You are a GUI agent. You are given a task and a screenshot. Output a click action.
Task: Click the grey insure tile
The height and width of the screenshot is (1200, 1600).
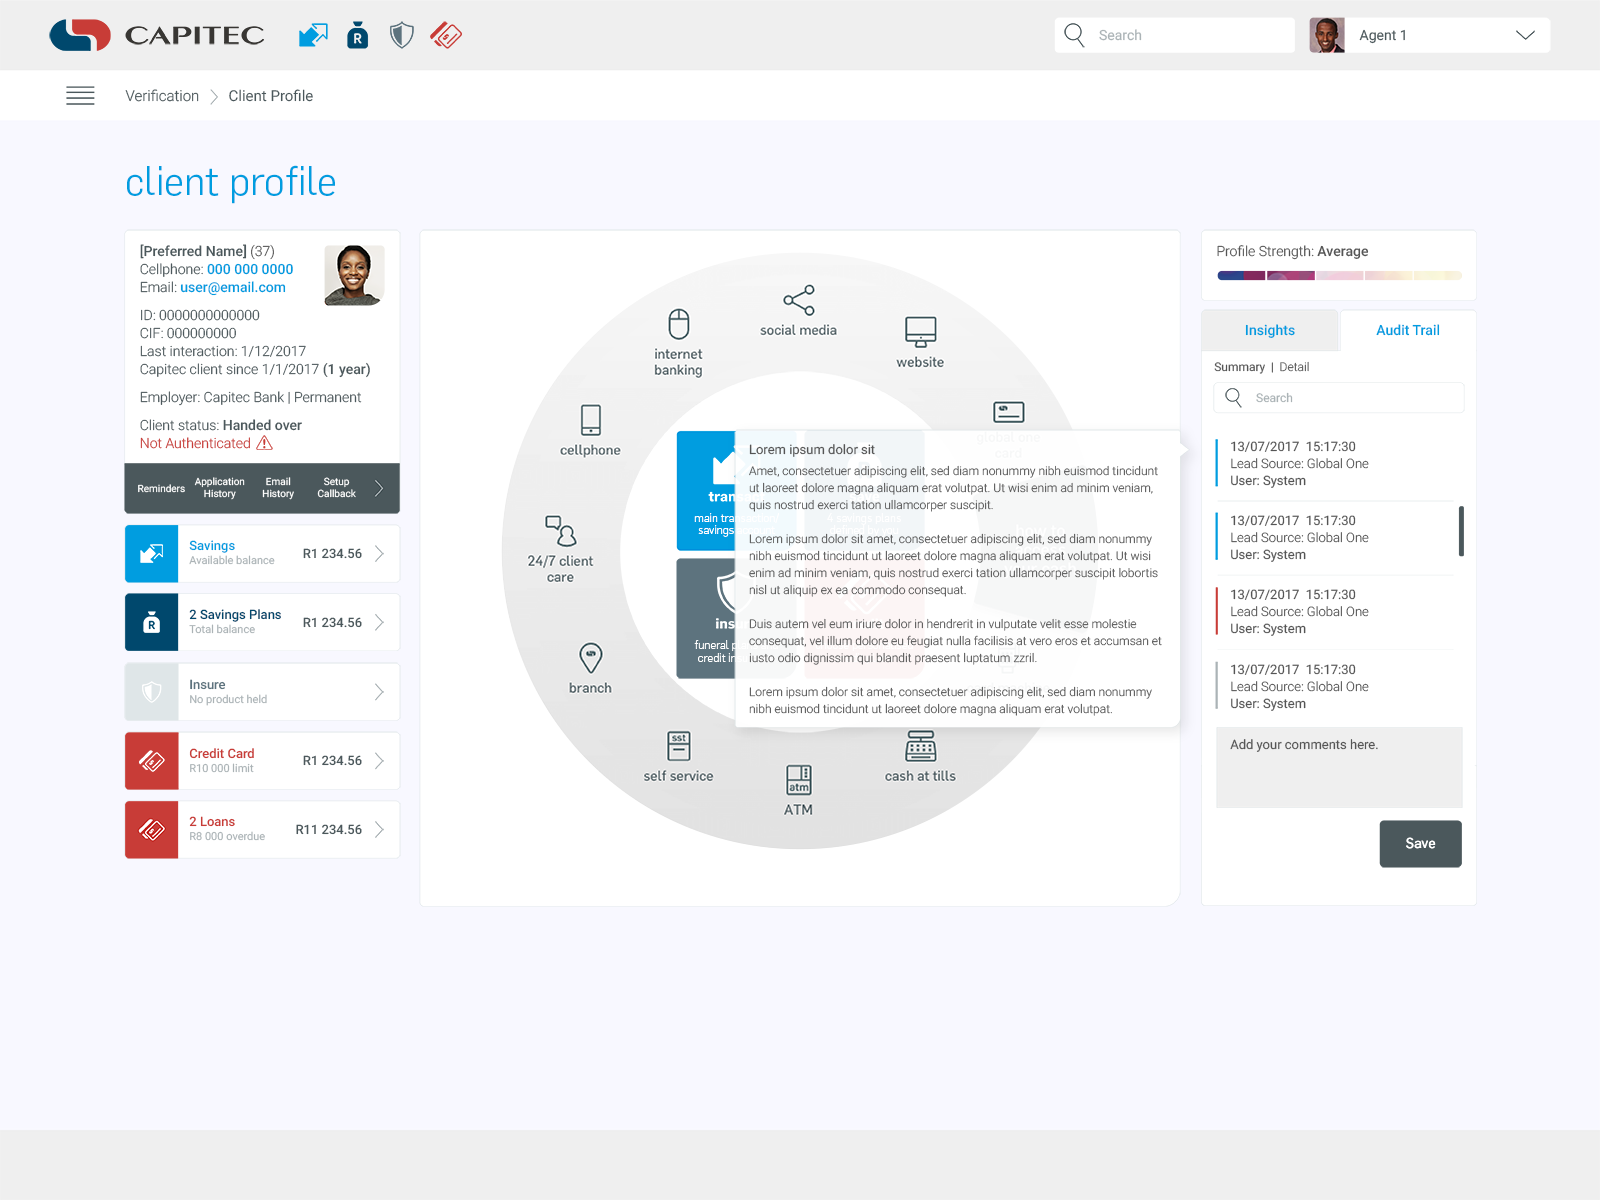[706, 618]
